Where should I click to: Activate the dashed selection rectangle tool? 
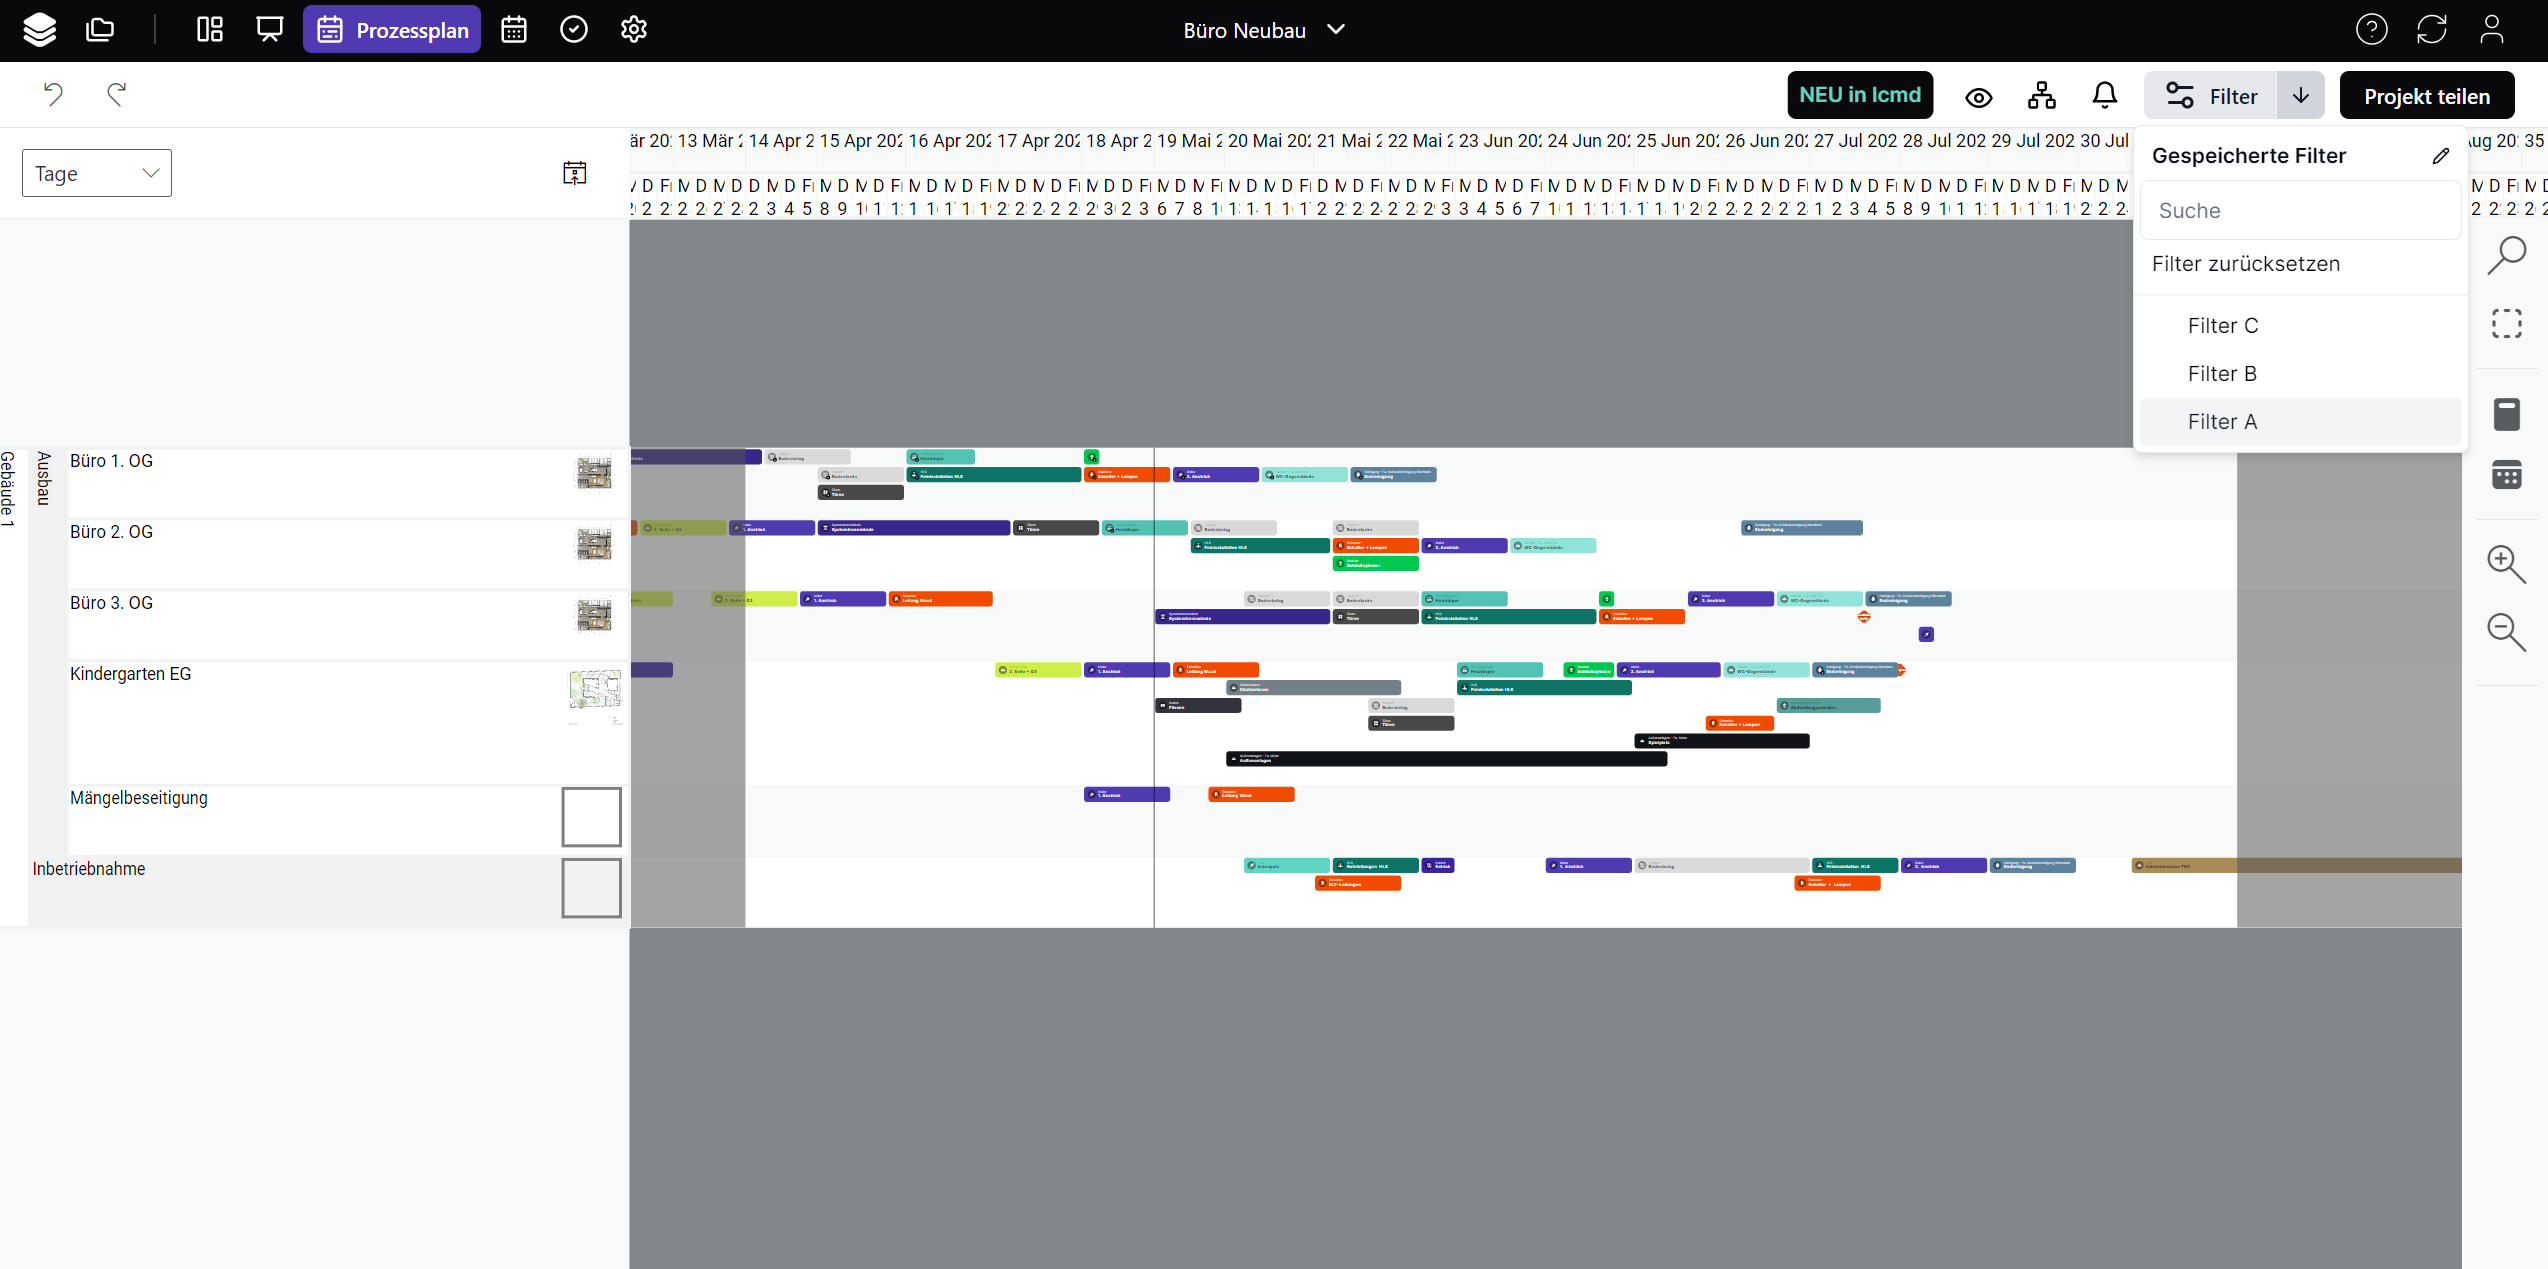coord(2506,324)
